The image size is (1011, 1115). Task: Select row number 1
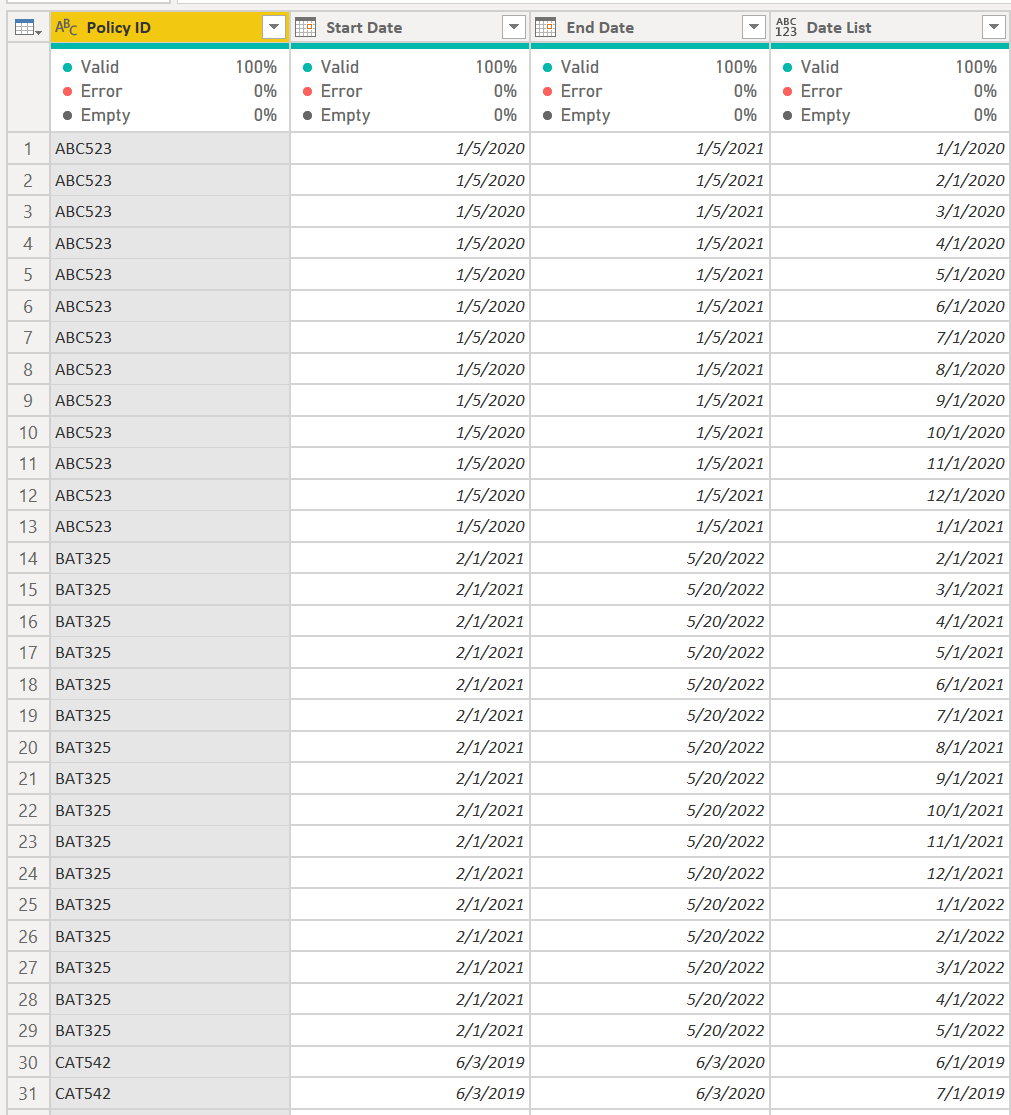click(x=28, y=149)
